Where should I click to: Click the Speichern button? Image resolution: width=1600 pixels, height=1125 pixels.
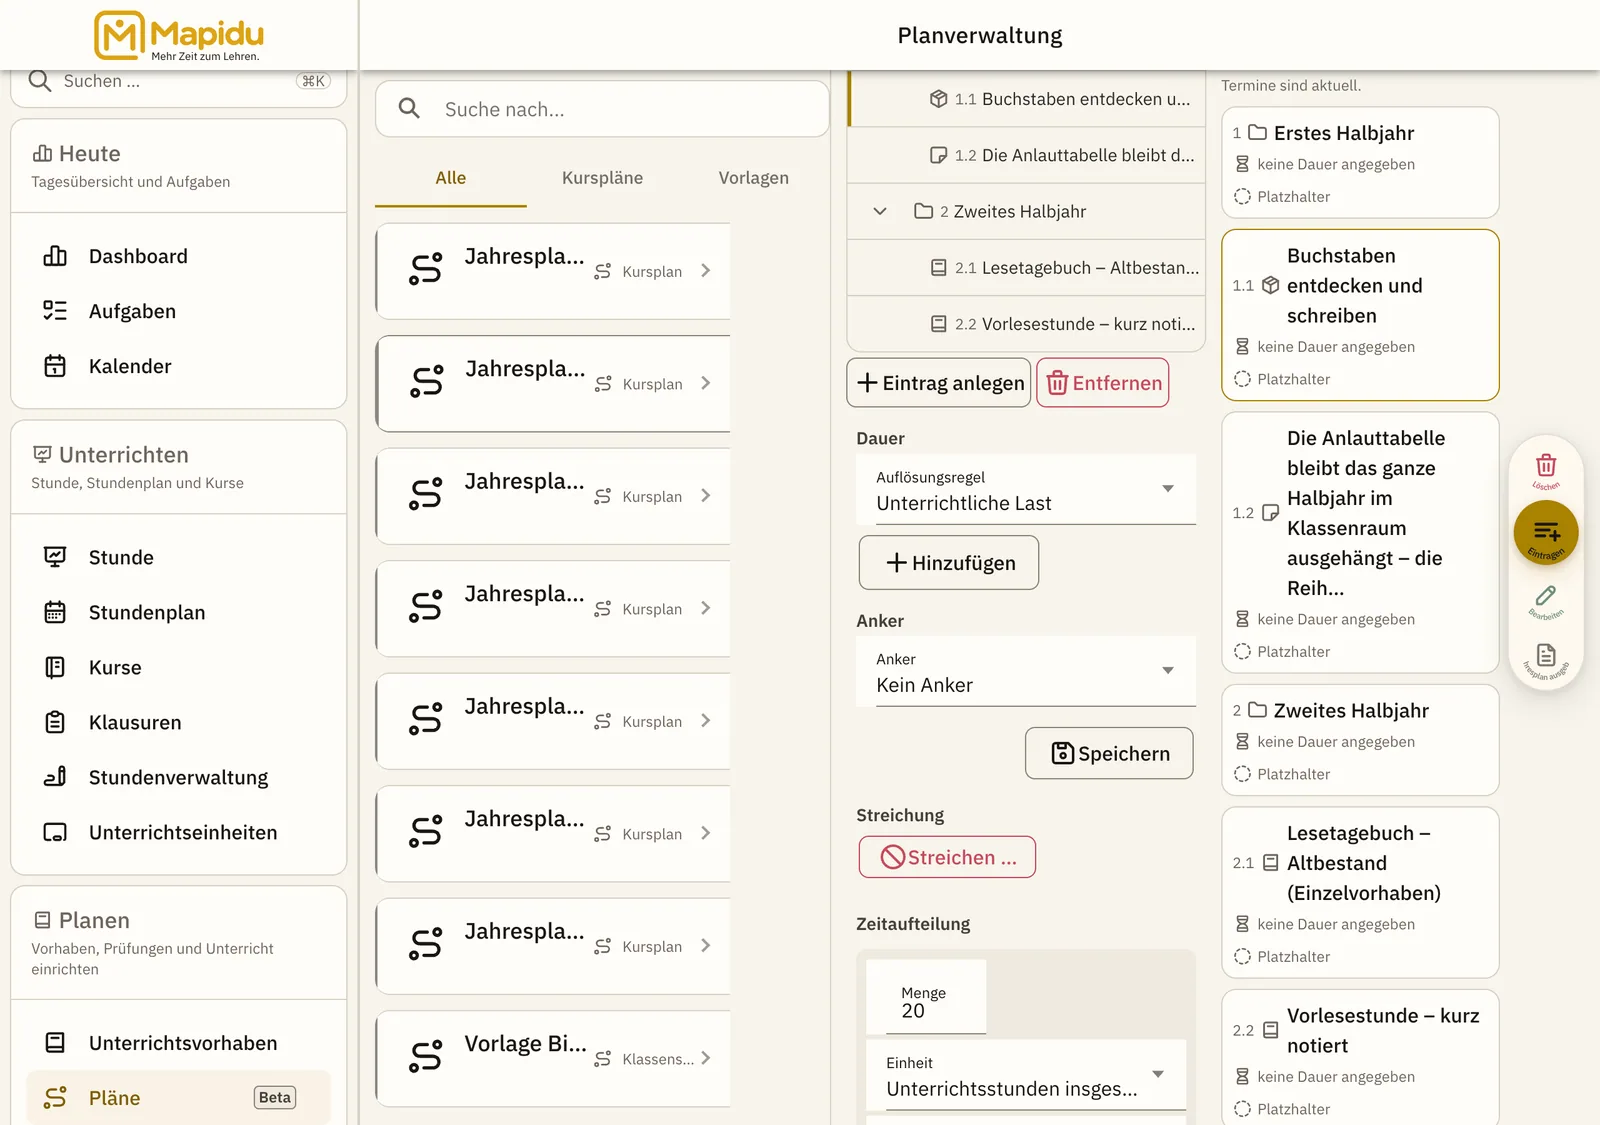point(1109,753)
